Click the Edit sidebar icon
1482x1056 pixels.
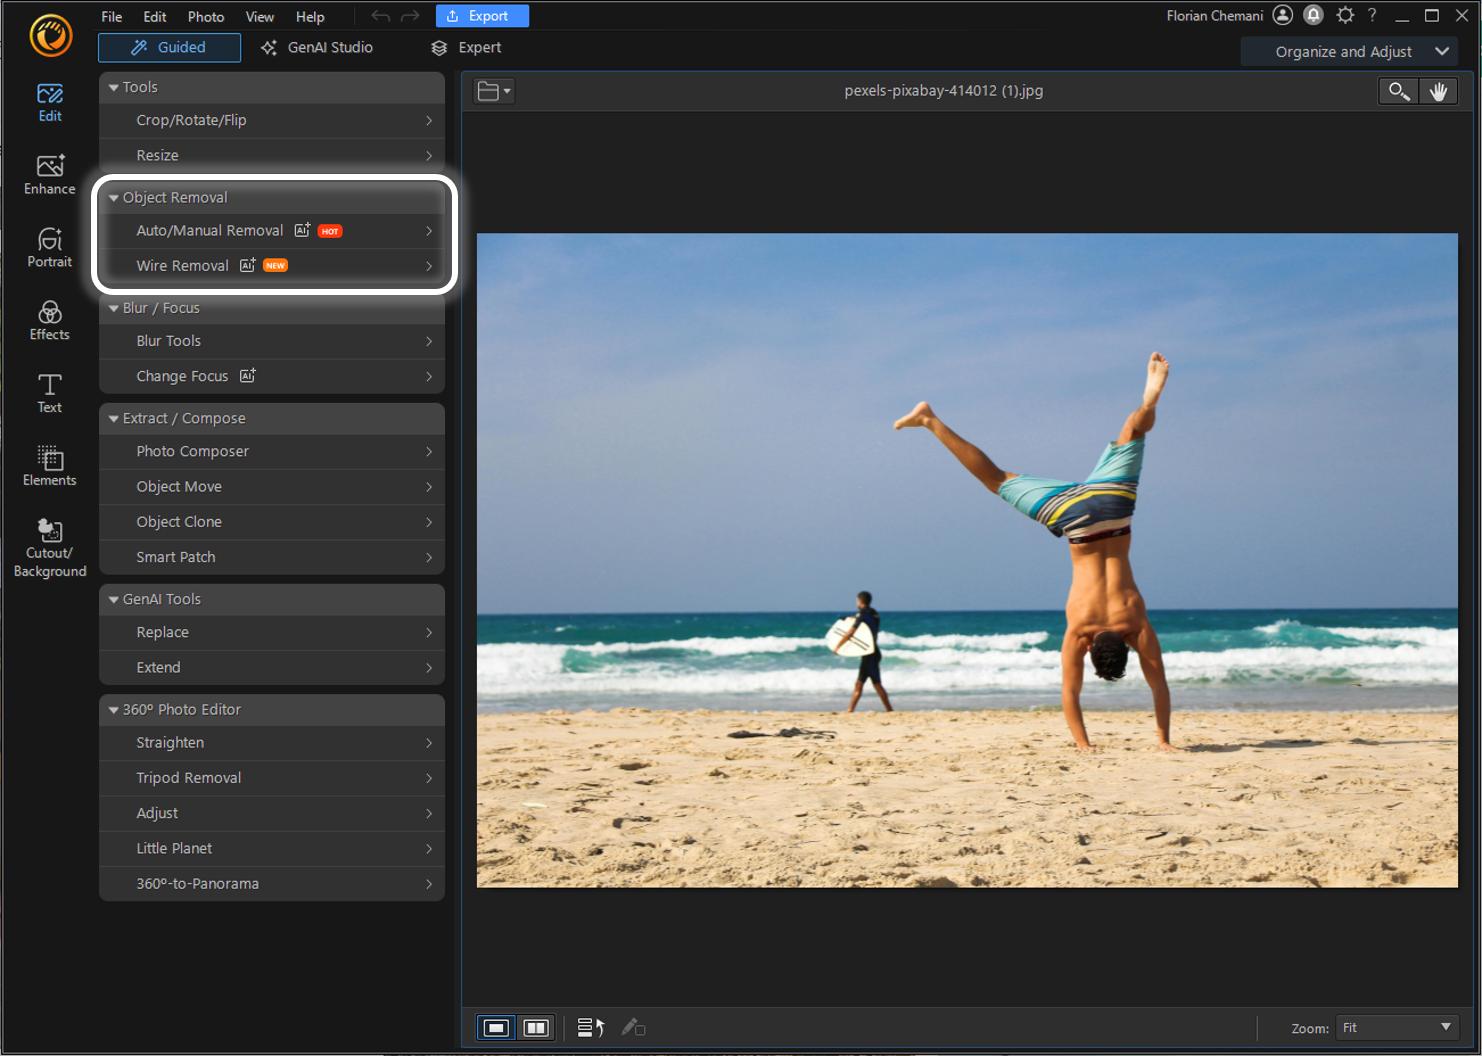[48, 101]
